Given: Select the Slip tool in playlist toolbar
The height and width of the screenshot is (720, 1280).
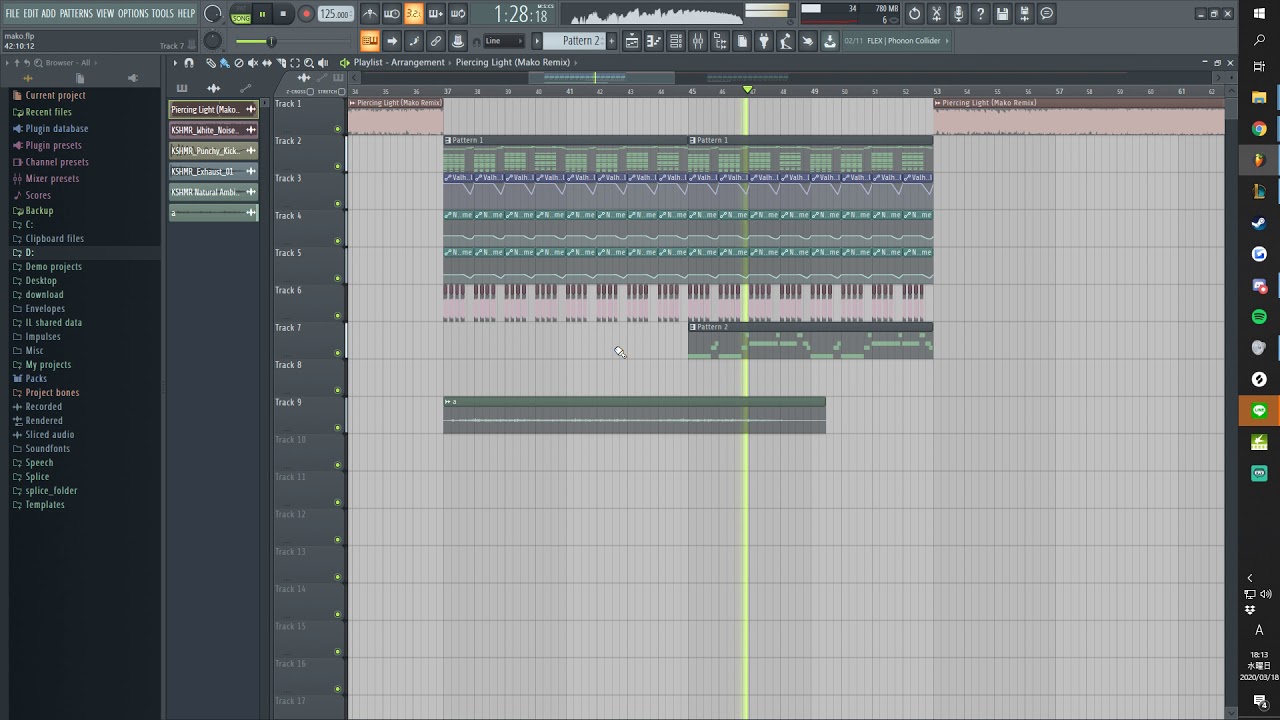Looking at the screenshot, I should coord(267,63).
